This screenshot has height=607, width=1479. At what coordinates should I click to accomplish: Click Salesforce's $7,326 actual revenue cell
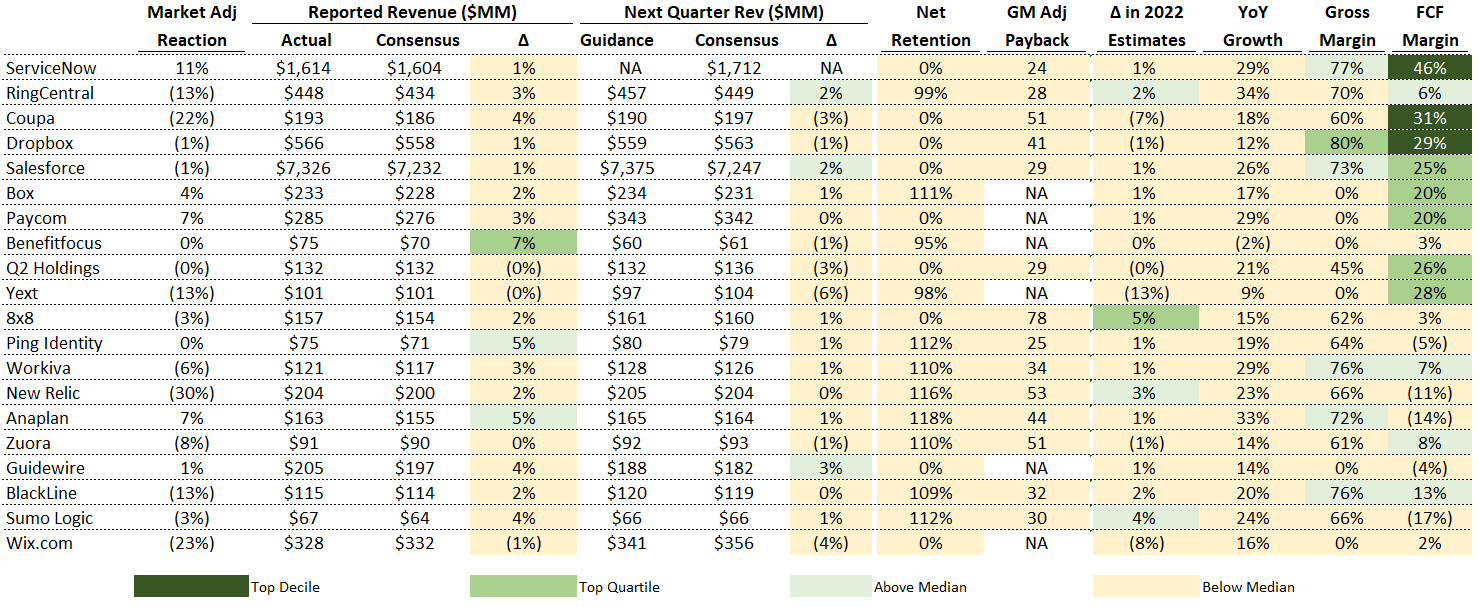pyautogui.click(x=304, y=168)
